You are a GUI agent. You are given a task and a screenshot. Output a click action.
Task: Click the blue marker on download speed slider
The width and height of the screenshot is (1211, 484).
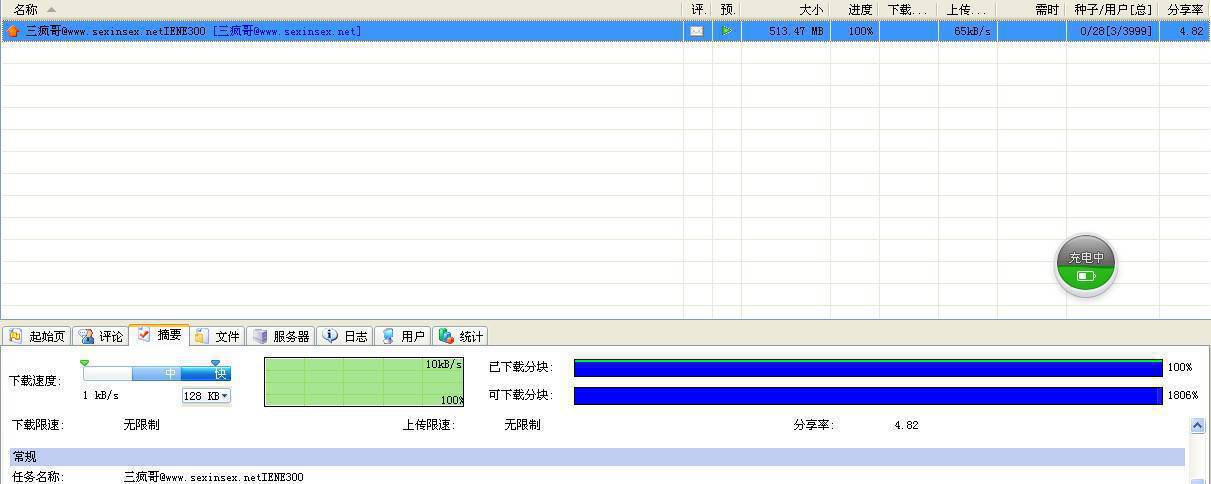pos(215,363)
